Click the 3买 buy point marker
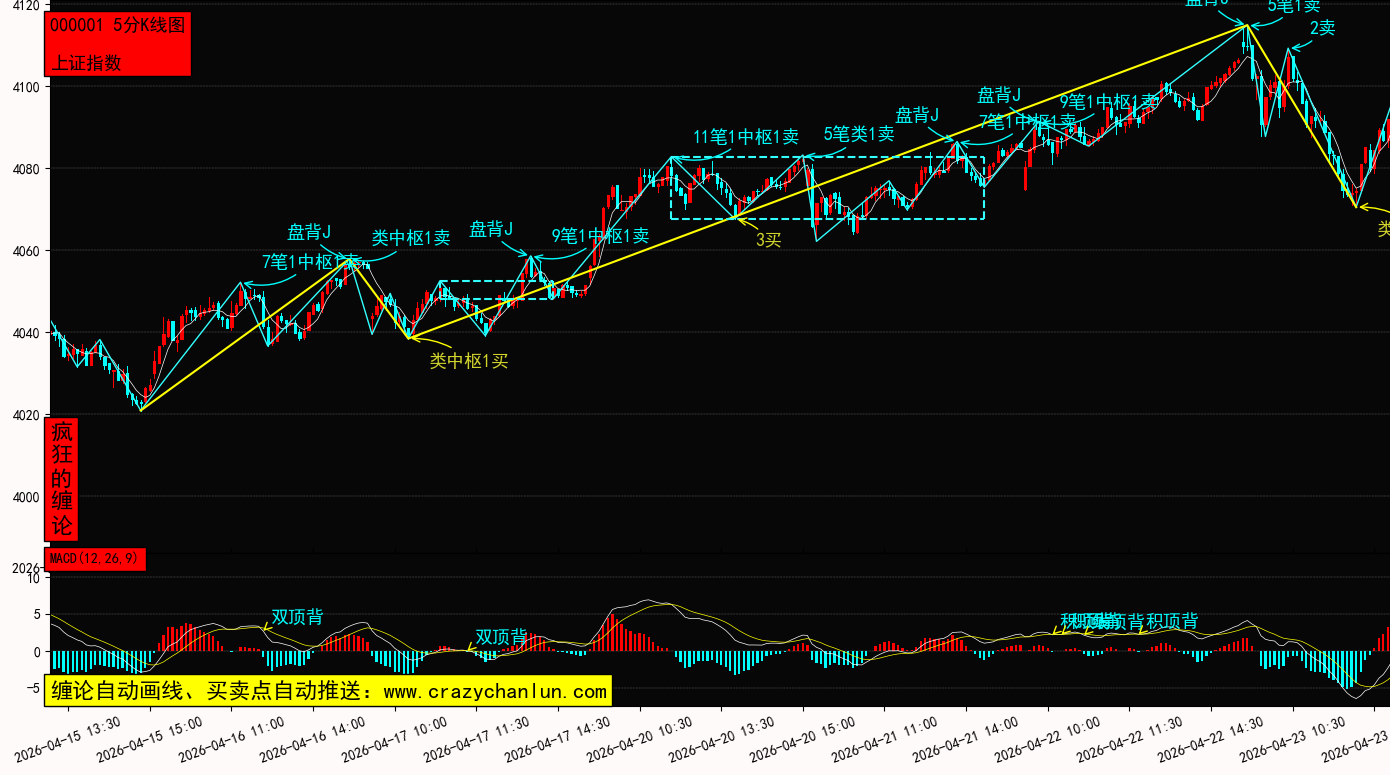 [768, 240]
